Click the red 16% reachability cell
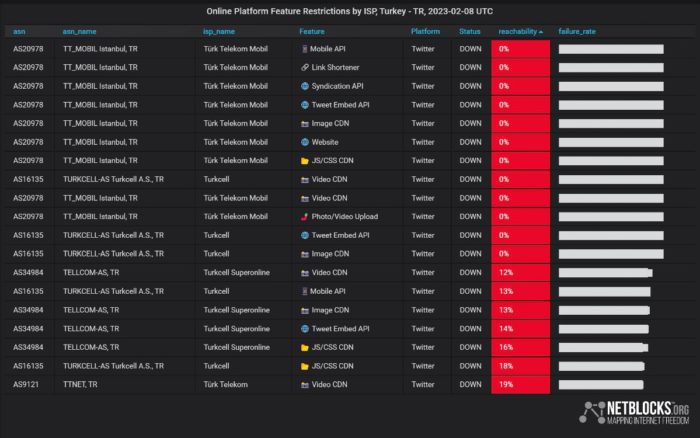The image size is (700, 438). tap(521, 347)
